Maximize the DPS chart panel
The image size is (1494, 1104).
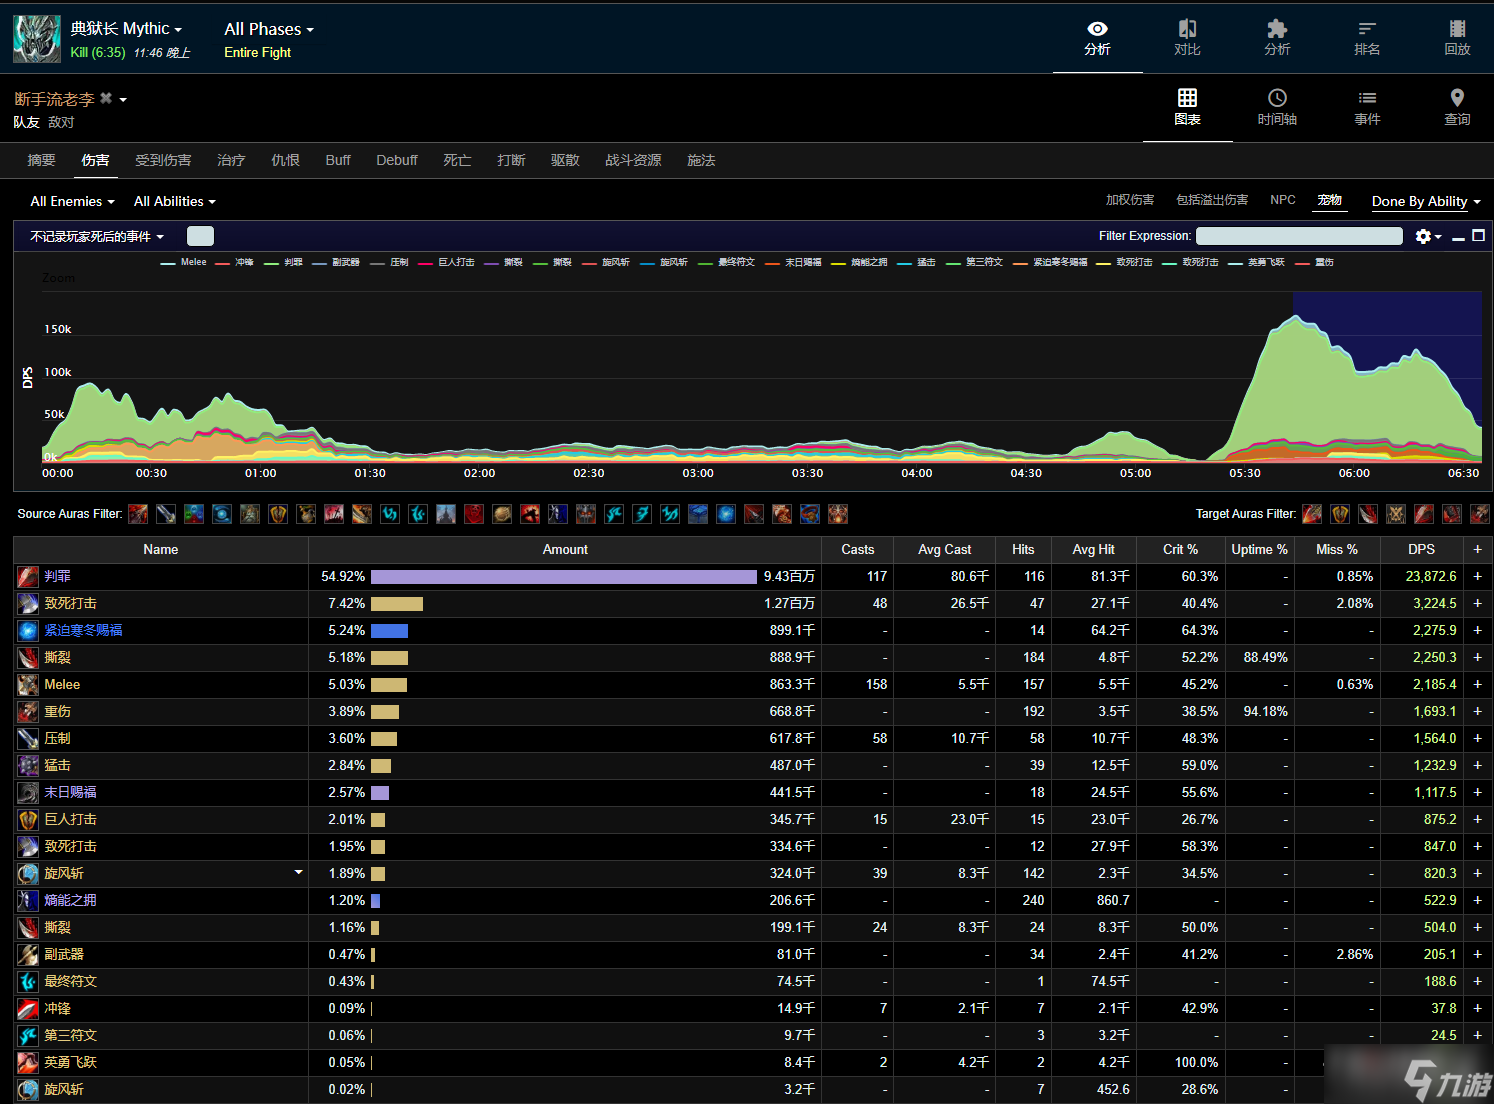[1478, 236]
